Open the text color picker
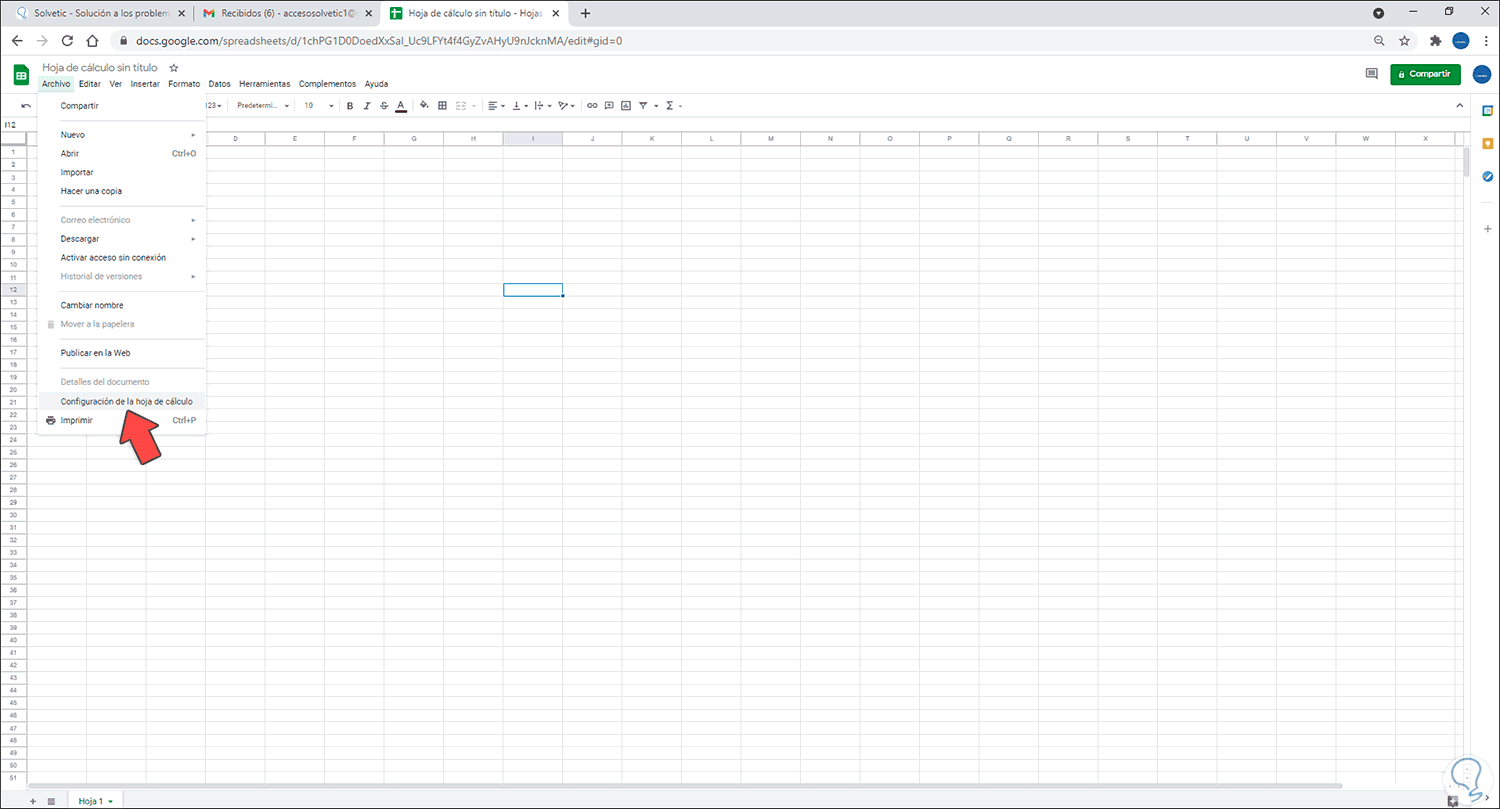This screenshot has width=1500, height=809. [x=400, y=105]
